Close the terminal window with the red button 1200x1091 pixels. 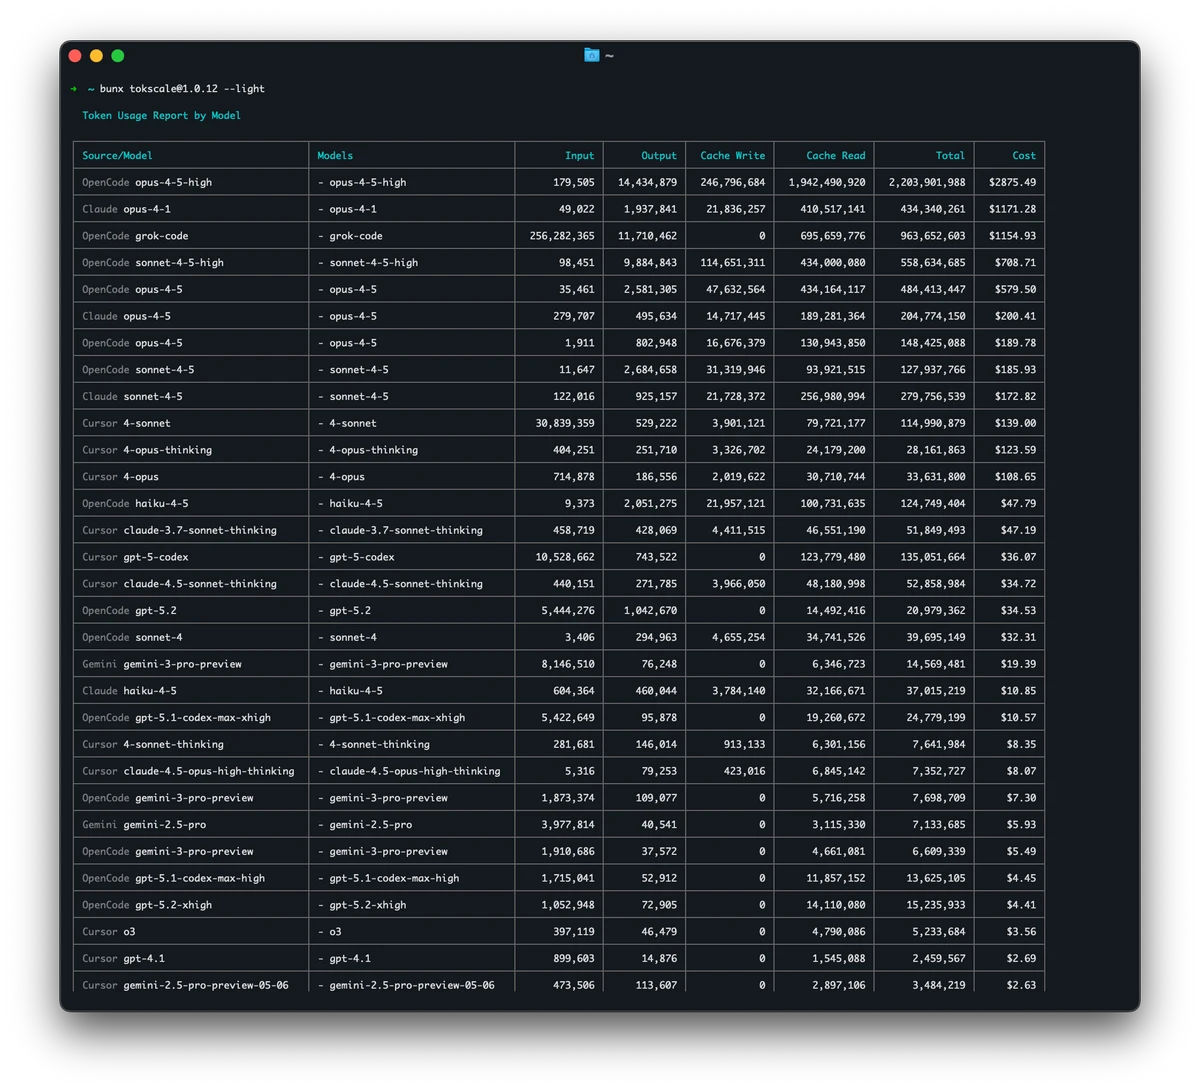point(75,56)
